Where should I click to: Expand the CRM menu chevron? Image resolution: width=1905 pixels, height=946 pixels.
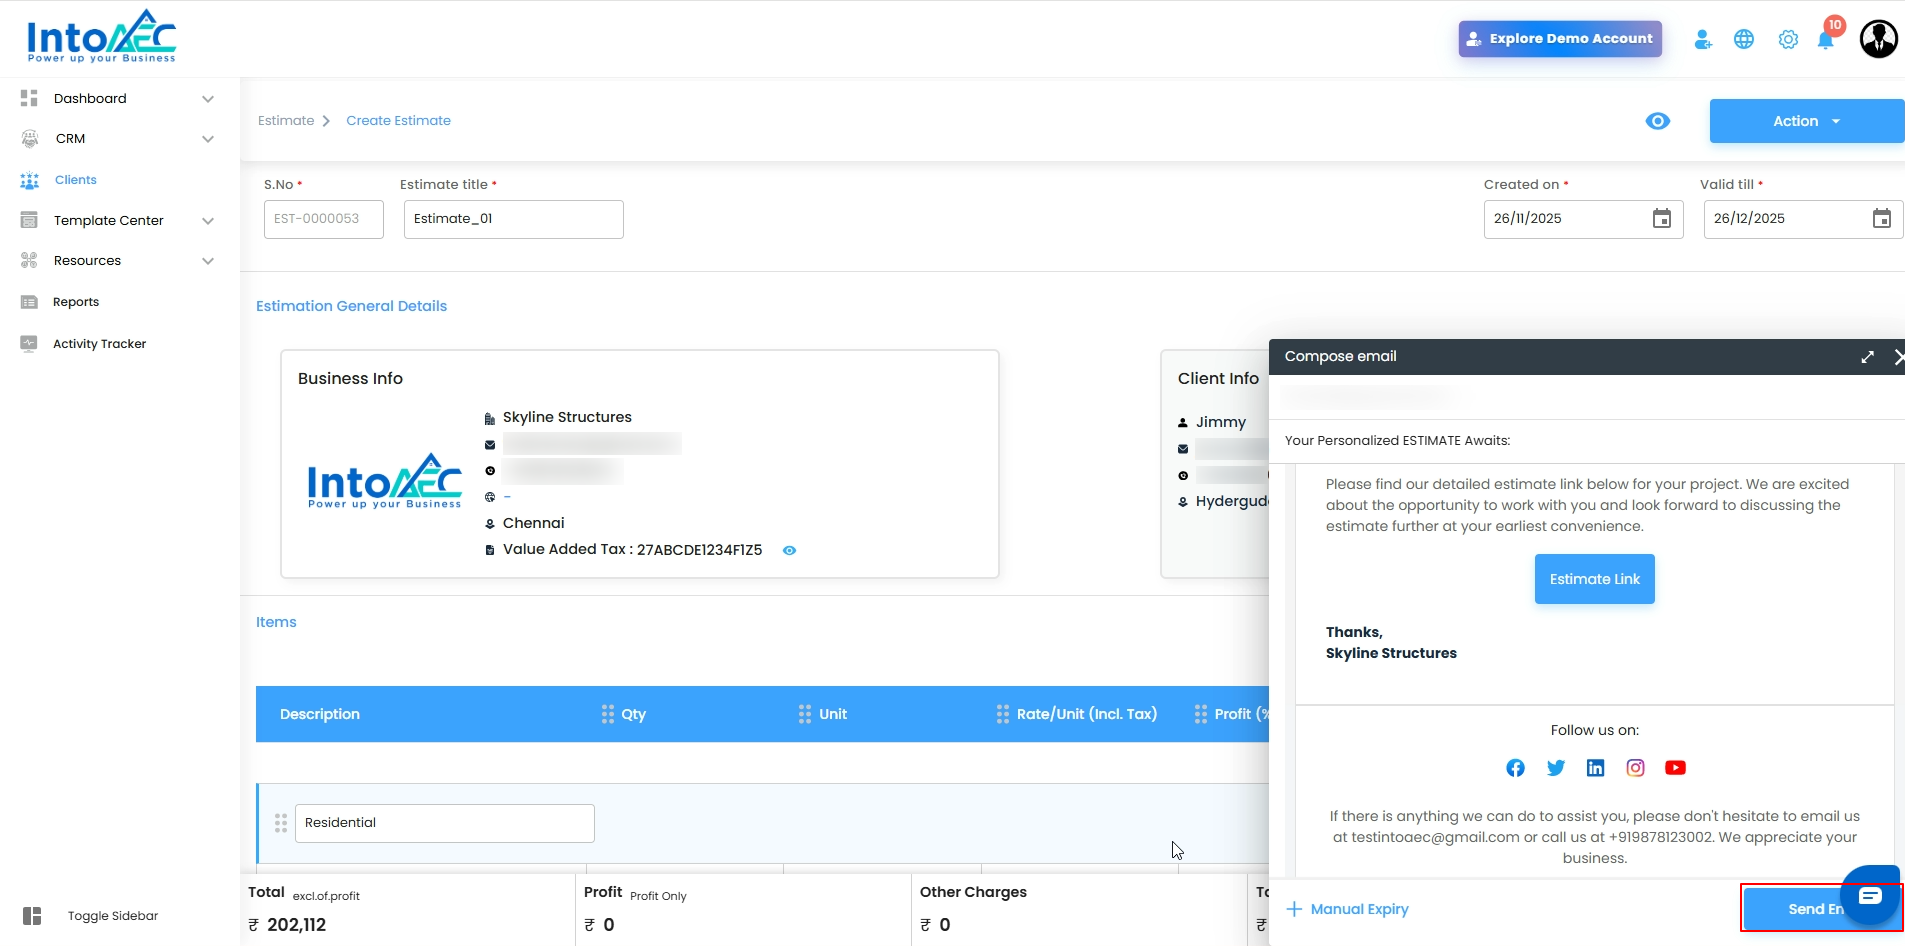point(208,139)
